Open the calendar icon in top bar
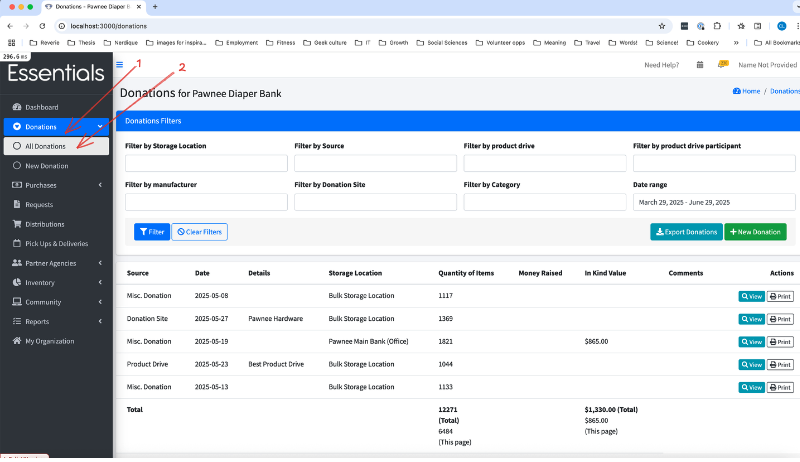Screen dimensions: 800x462 click(700, 65)
